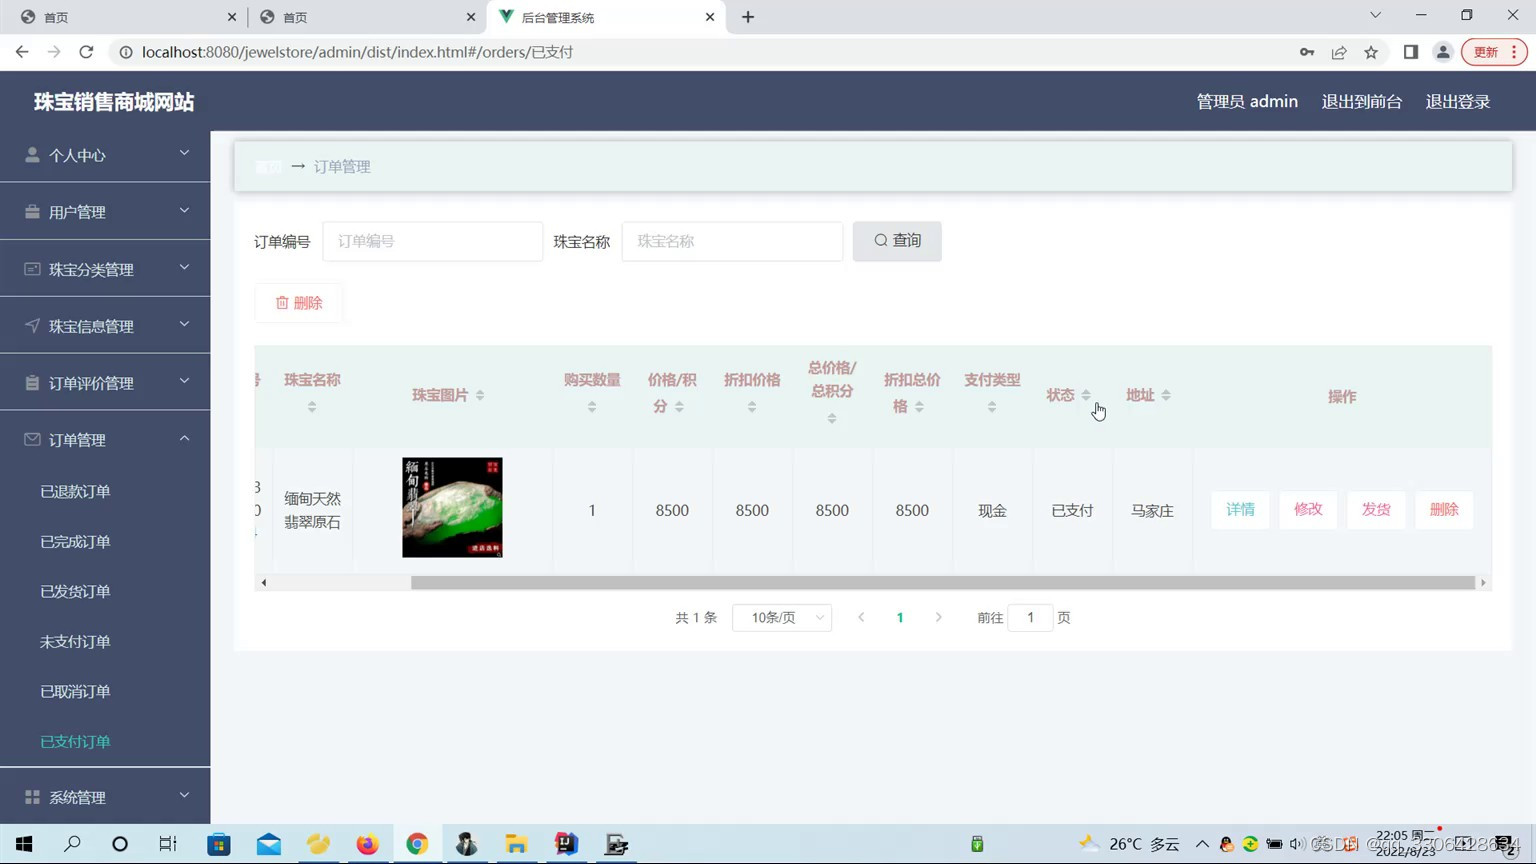This screenshot has width=1536, height=864.
Task: Toggle the browser side panel icon
Action: click(1411, 52)
